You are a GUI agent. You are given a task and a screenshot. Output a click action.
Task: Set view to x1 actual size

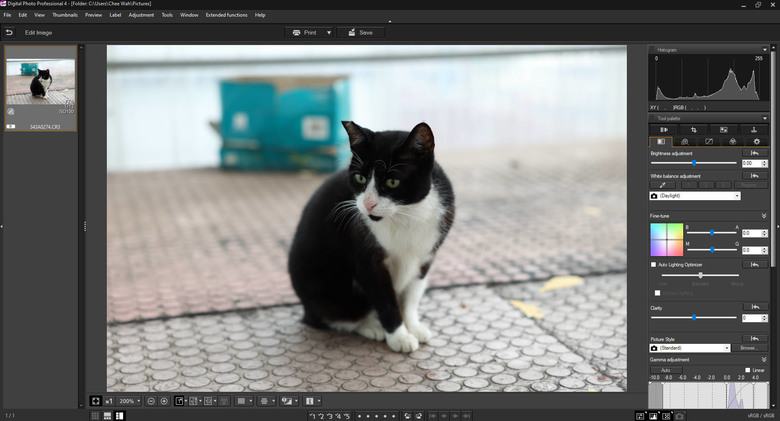click(x=109, y=401)
